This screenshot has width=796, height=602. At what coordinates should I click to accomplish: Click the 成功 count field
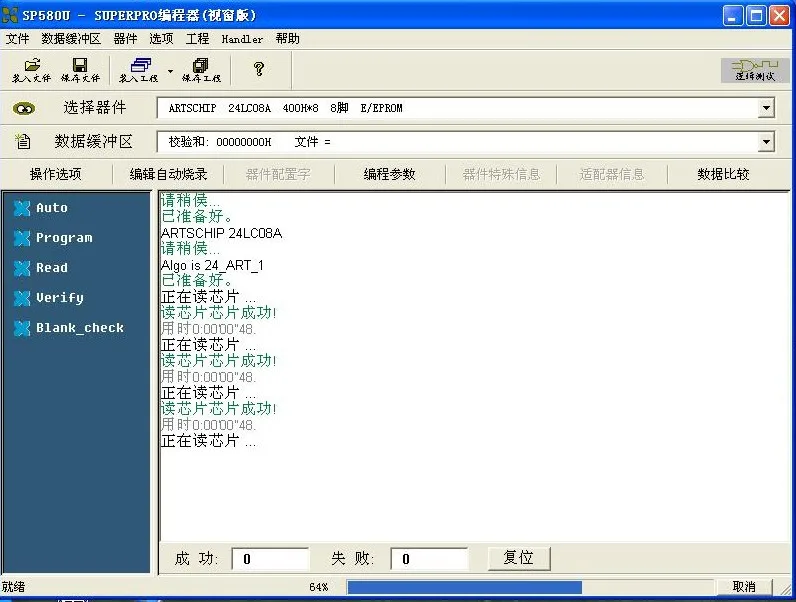(270, 559)
